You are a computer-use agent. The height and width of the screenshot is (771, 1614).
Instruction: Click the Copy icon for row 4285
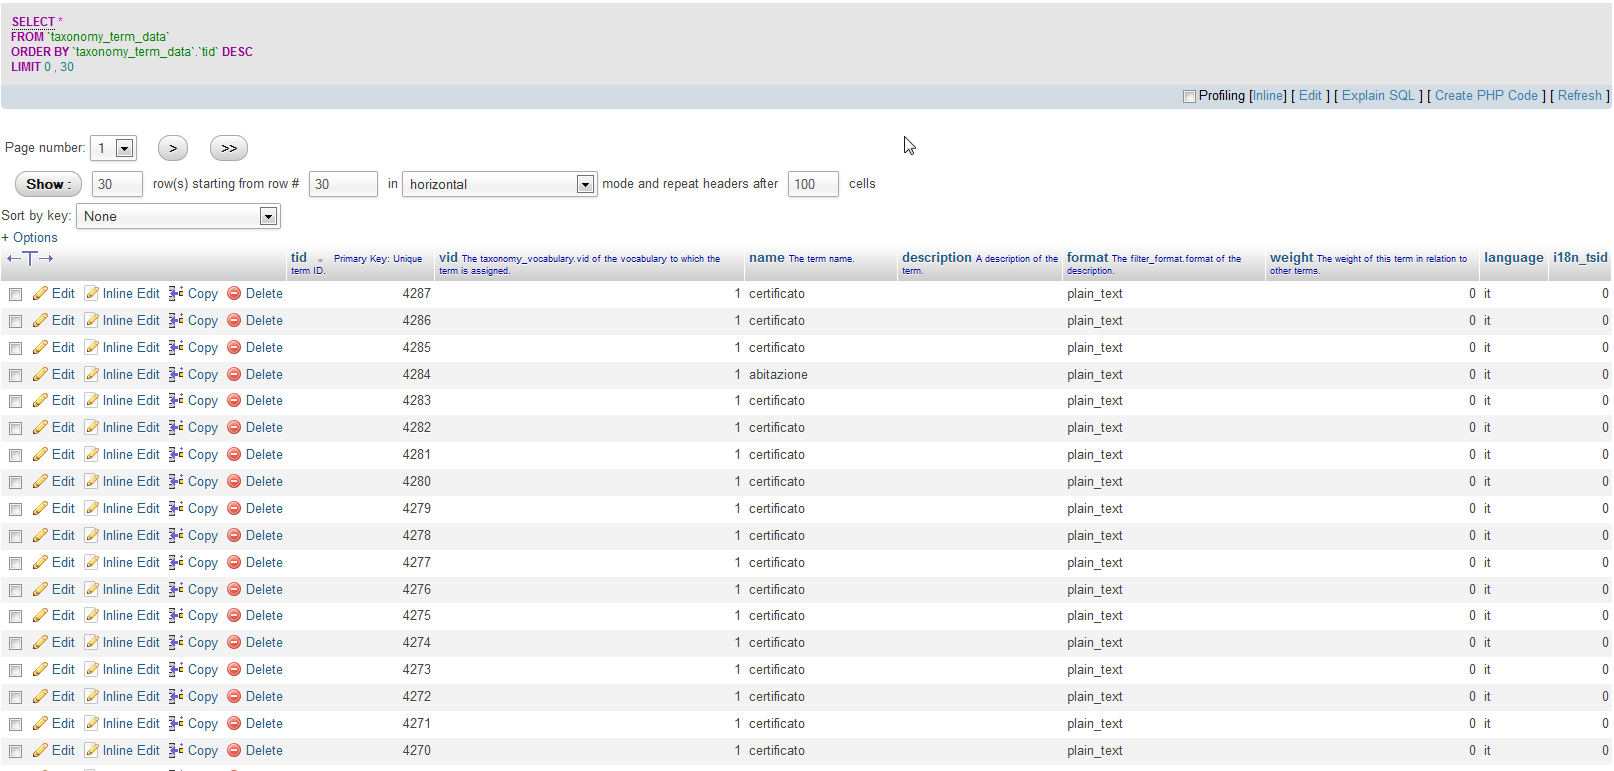pos(176,347)
